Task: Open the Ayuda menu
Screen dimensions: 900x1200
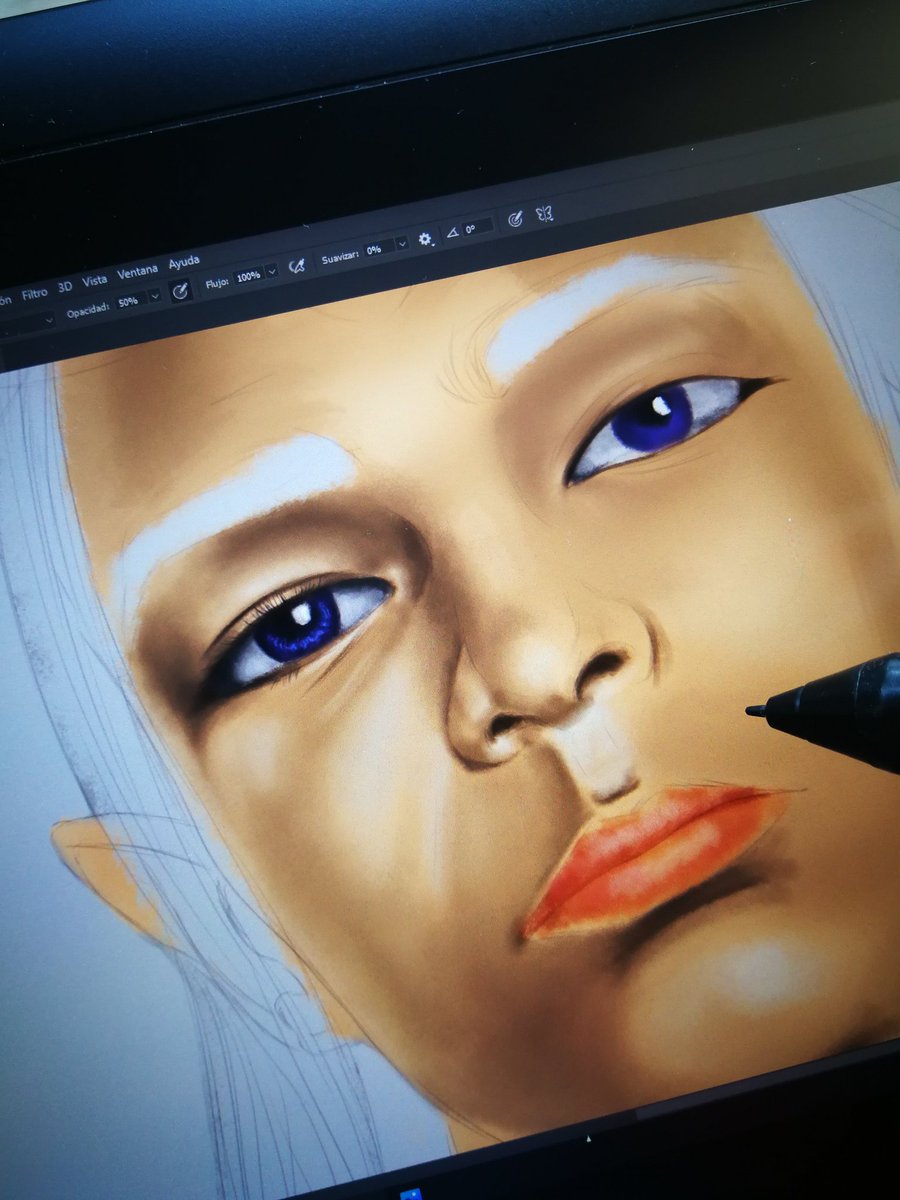Action: [184, 262]
